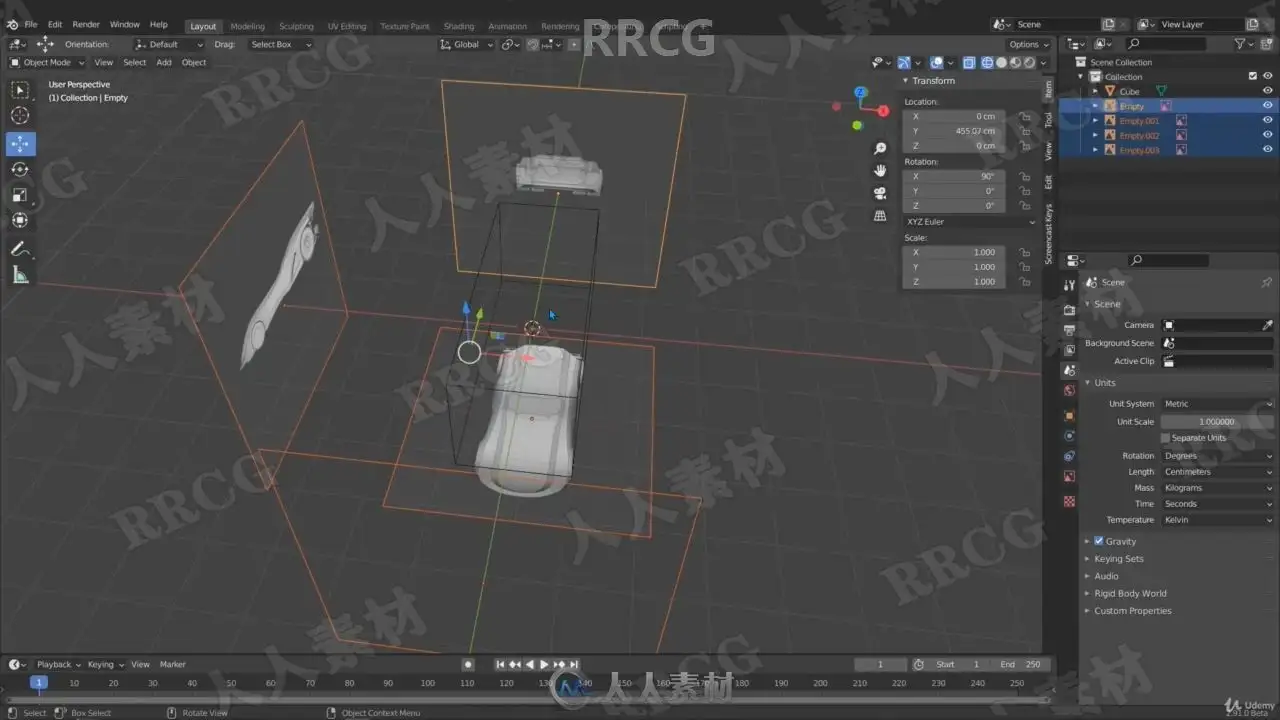1280x720 pixels.
Task: Lock the Location X value
Action: [x=1025, y=116]
